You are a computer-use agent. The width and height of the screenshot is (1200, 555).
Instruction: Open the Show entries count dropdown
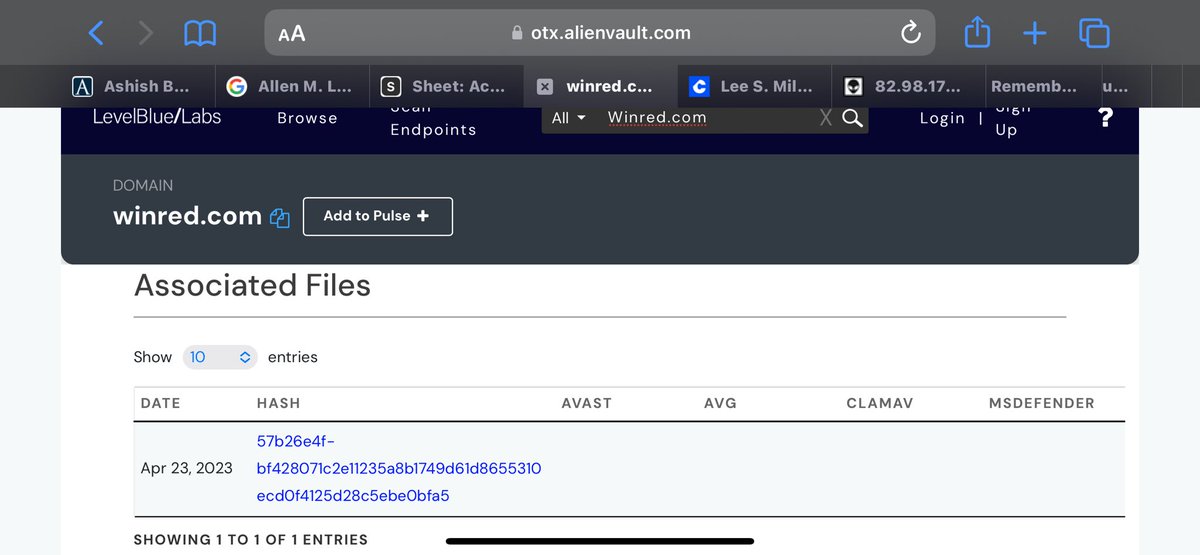[x=219, y=357]
